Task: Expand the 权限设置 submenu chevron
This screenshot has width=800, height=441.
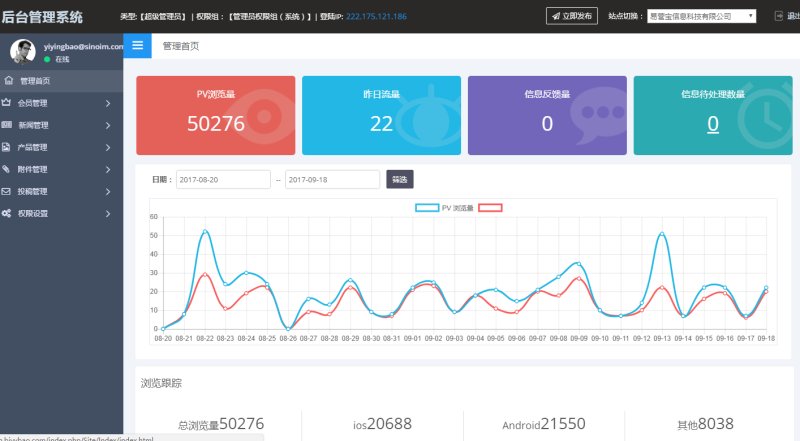Action: [x=108, y=213]
